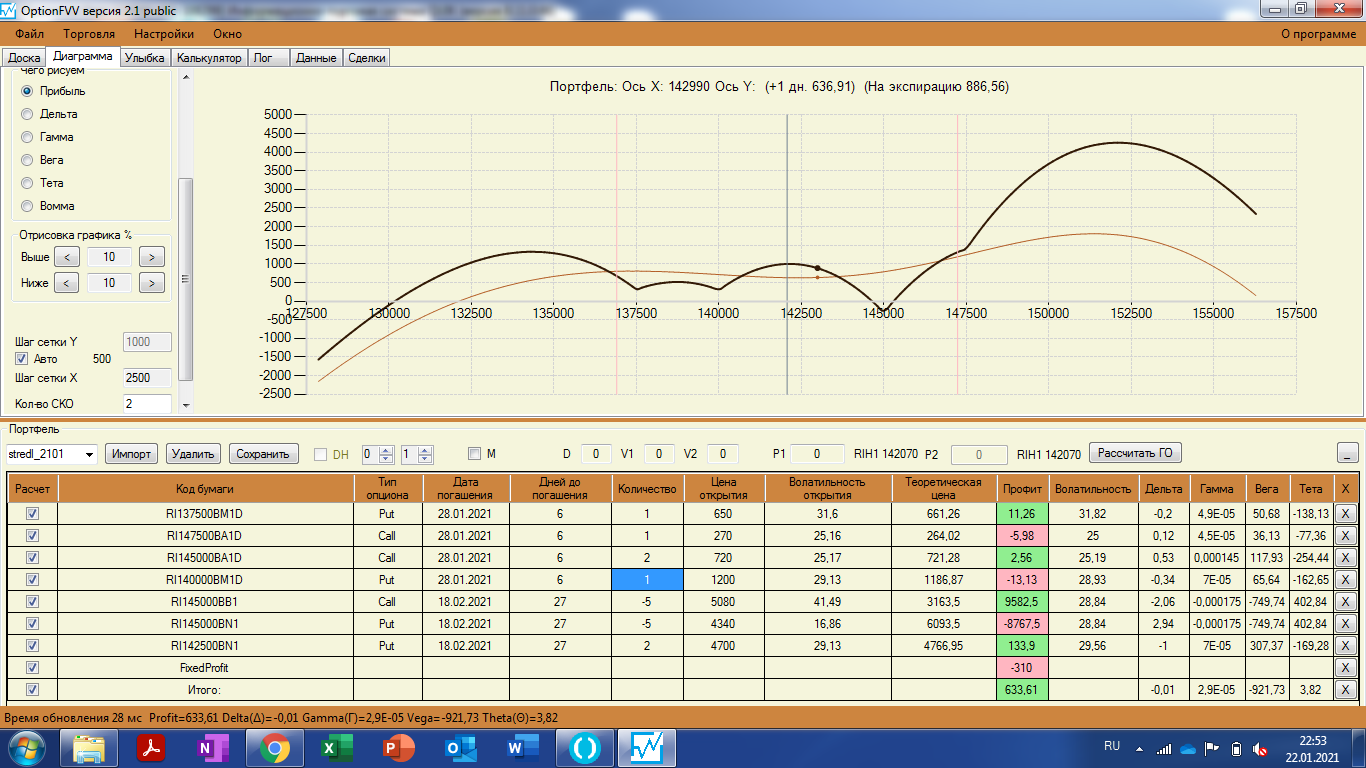This screenshot has width=1366, height=768.
Task: Choose the Гамма chart option
Action: [27, 137]
